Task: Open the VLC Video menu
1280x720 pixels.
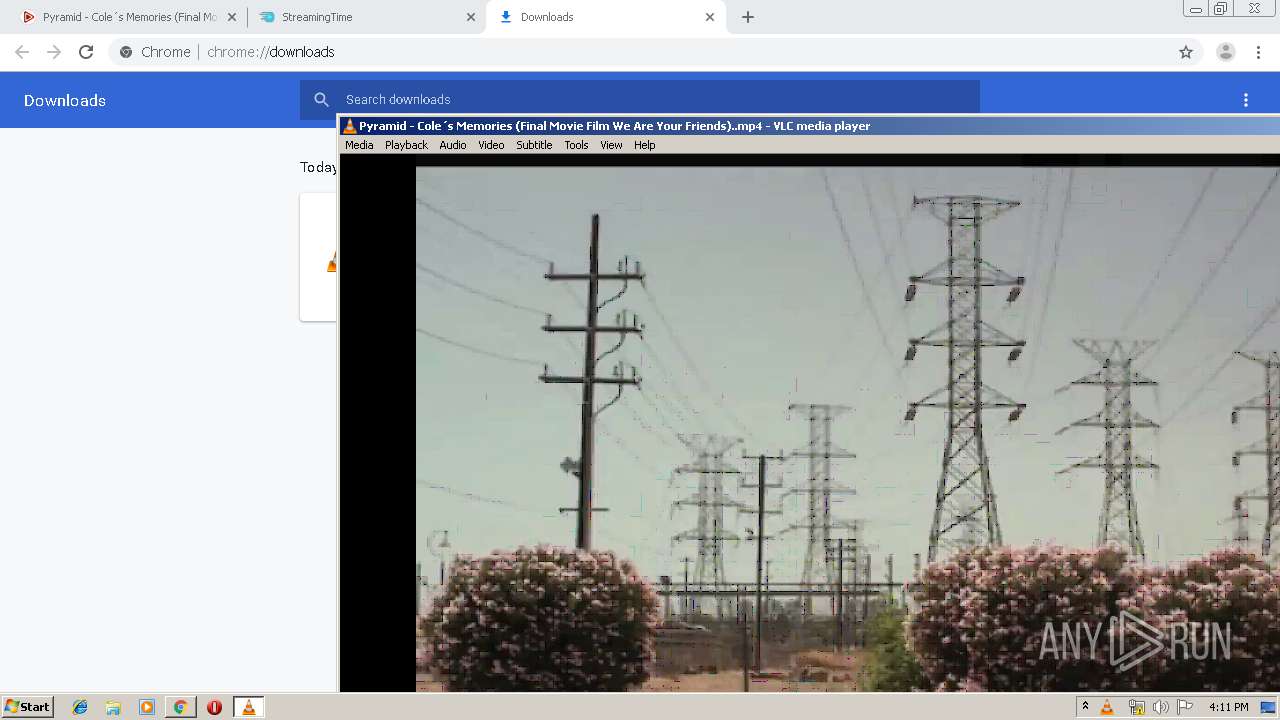Action: (491, 145)
